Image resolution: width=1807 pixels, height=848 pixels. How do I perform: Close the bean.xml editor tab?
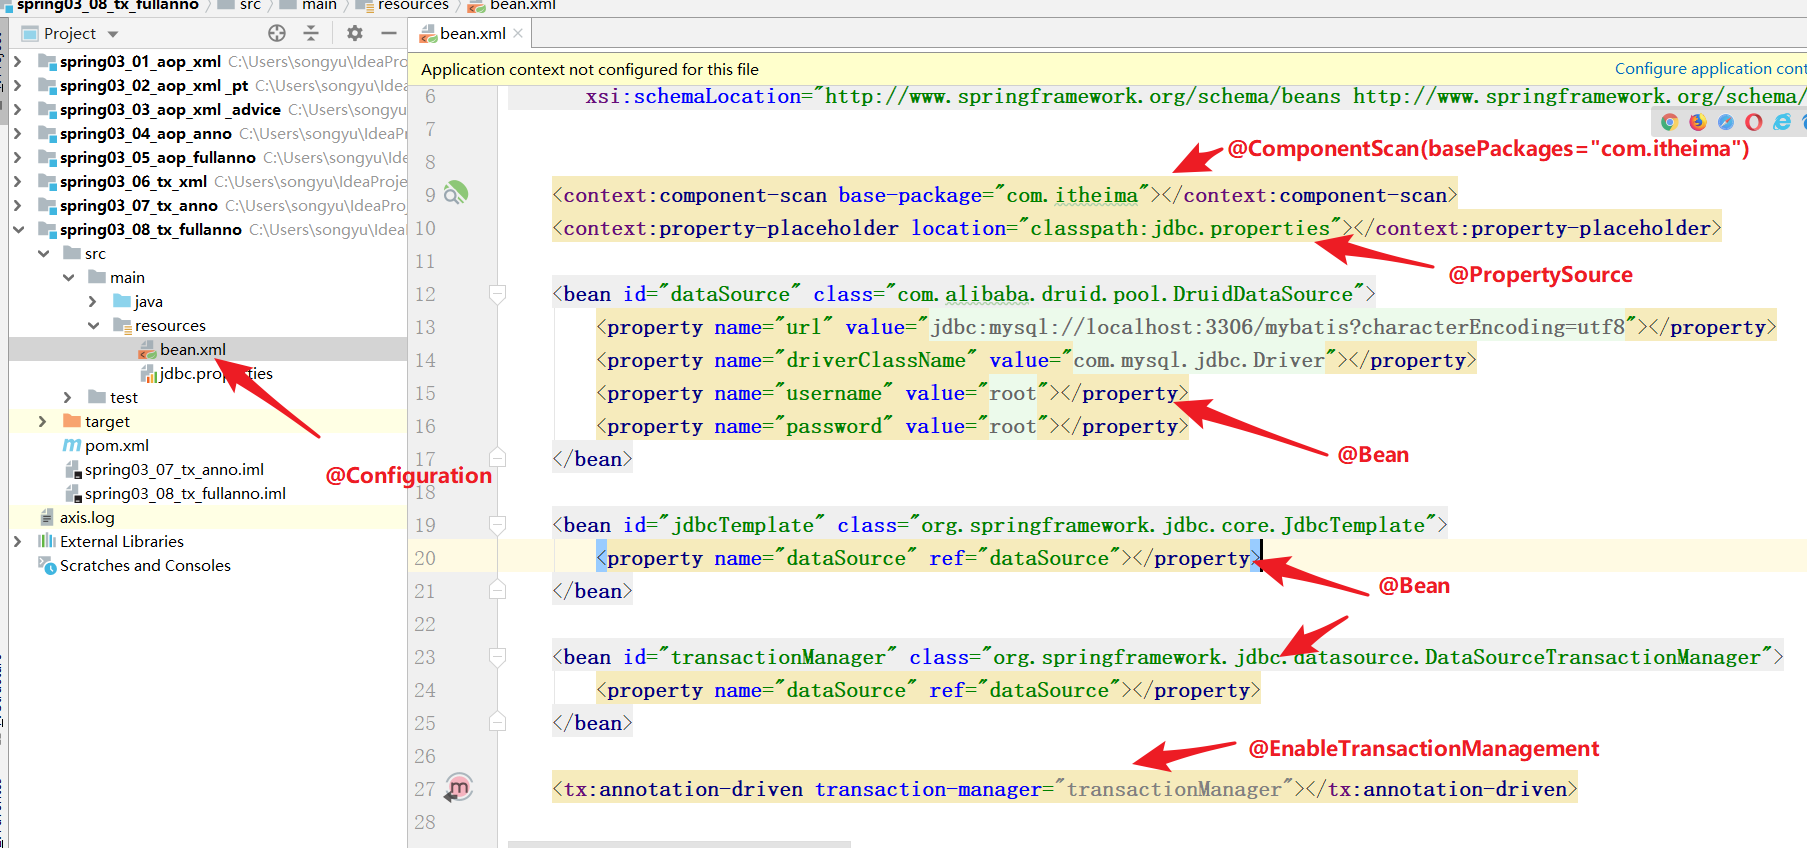click(518, 33)
